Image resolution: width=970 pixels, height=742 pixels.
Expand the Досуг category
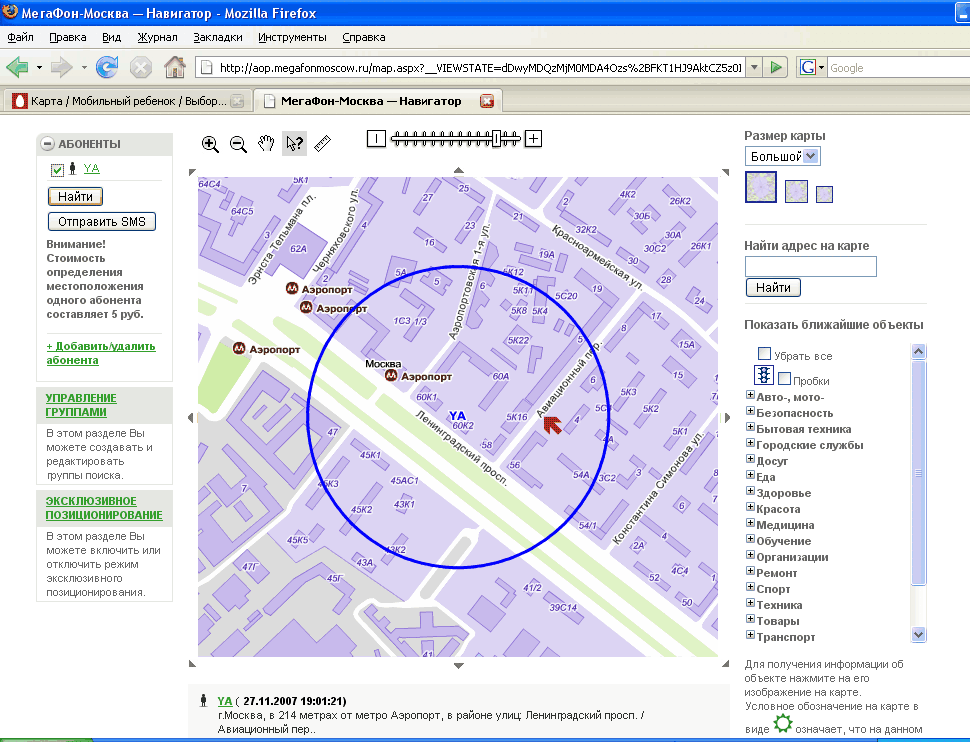pos(750,459)
